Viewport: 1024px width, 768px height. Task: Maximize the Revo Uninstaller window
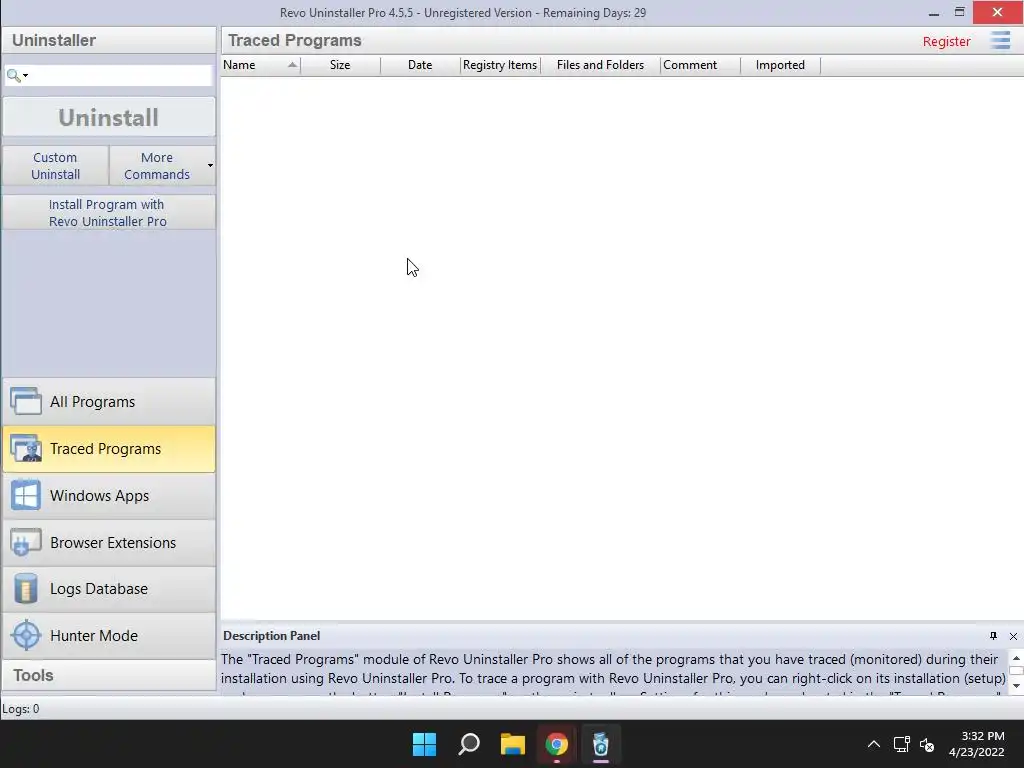click(959, 12)
